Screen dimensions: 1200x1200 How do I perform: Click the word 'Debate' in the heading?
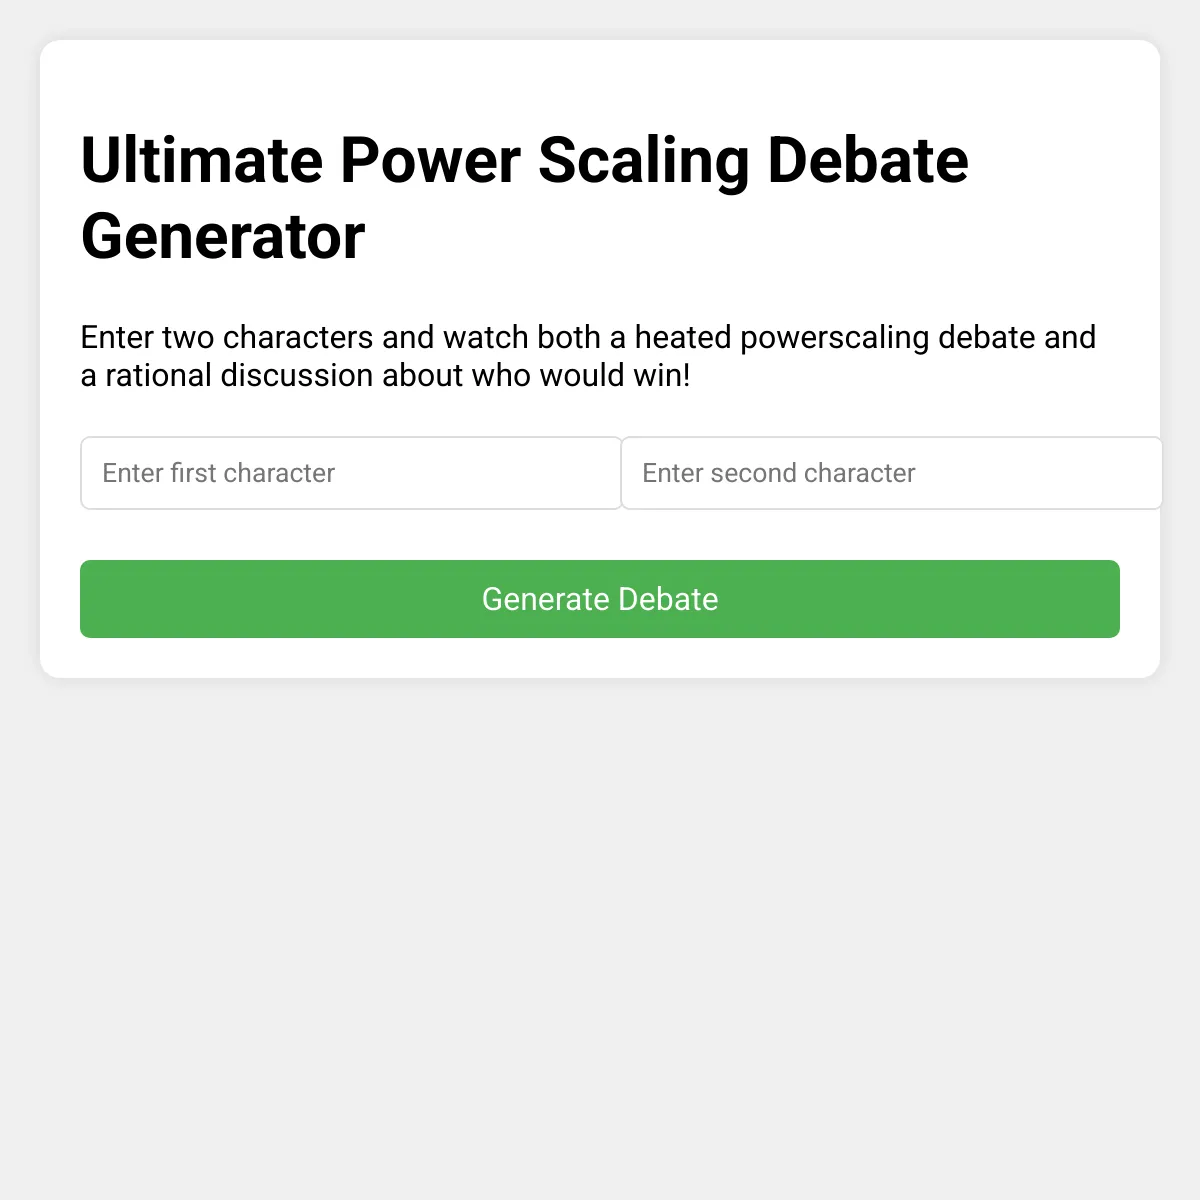coord(867,160)
